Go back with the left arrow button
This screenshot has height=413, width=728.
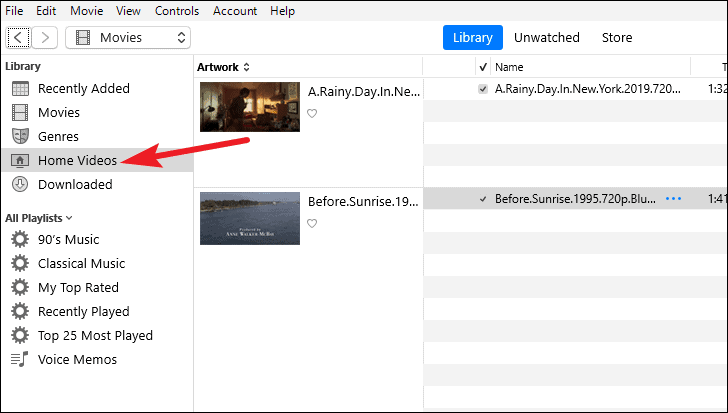click(x=18, y=38)
